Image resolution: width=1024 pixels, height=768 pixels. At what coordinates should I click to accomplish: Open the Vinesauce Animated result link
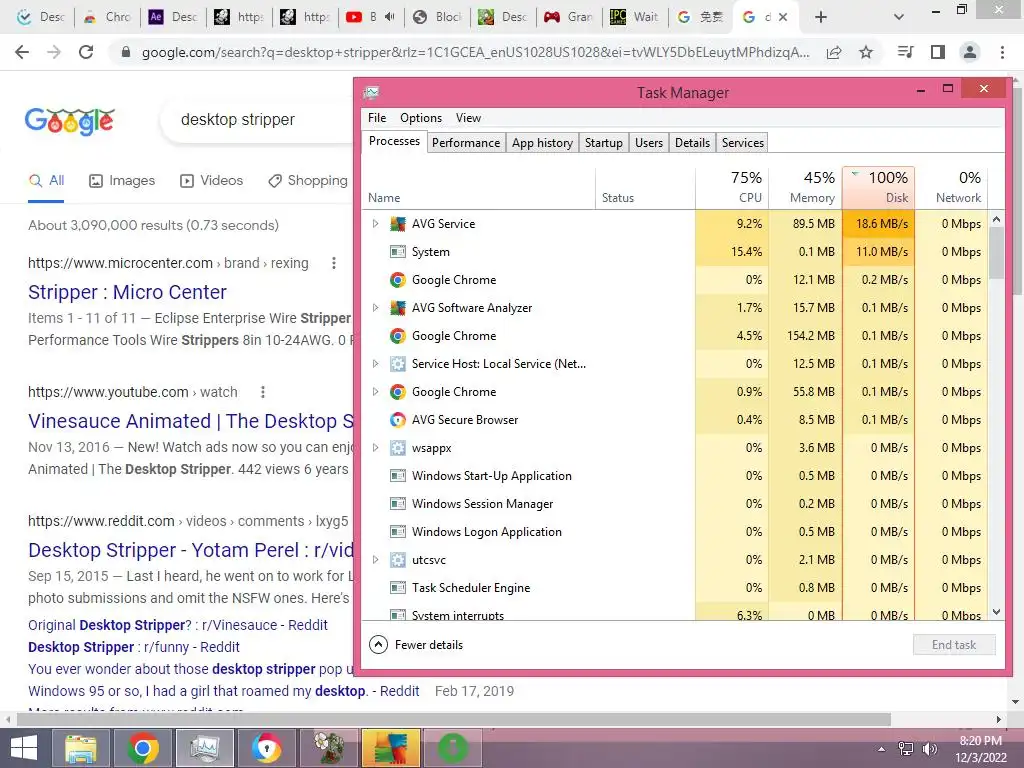point(191,421)
